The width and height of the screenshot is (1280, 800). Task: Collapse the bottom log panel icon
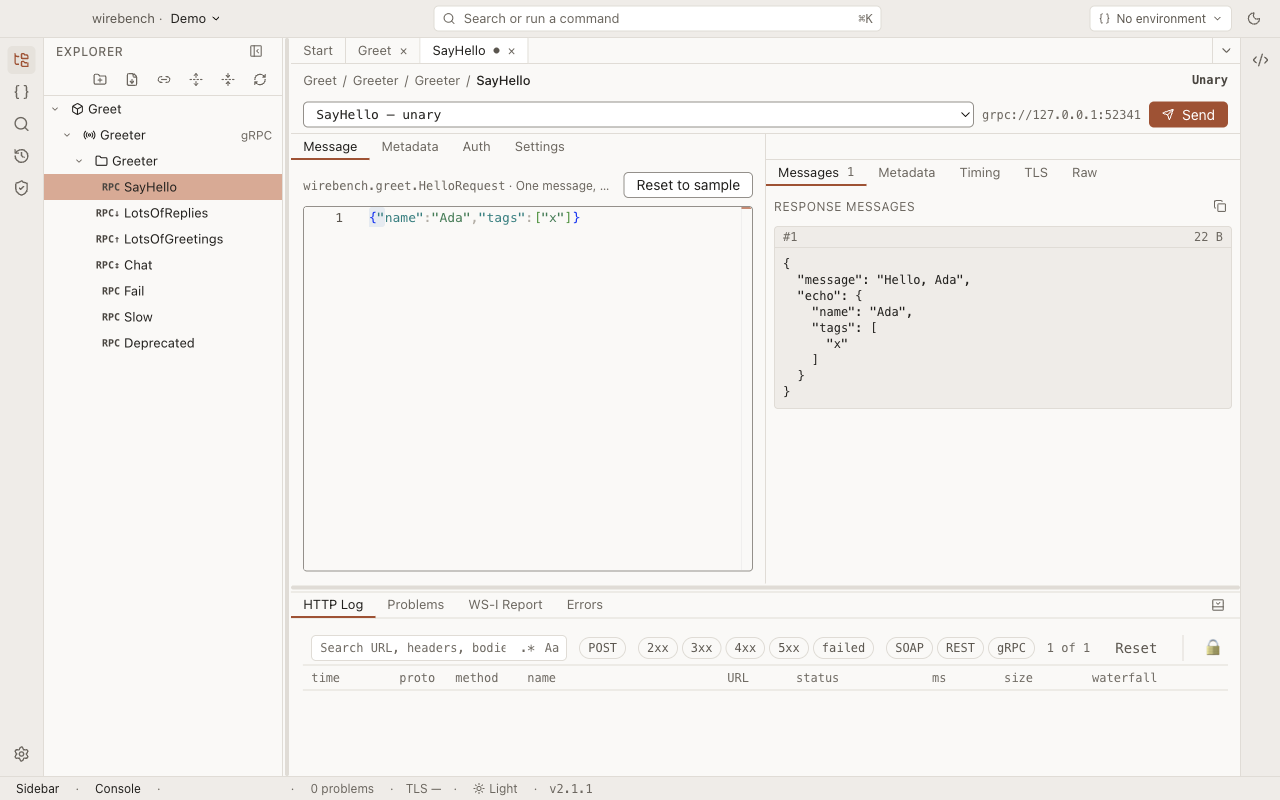click(1218, 605)
